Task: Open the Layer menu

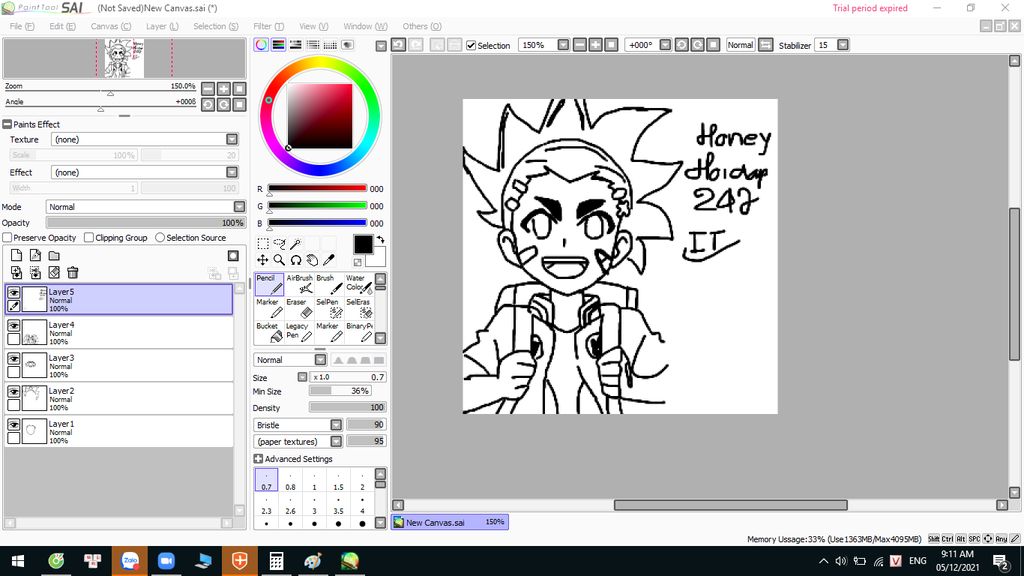Action: 162,26
